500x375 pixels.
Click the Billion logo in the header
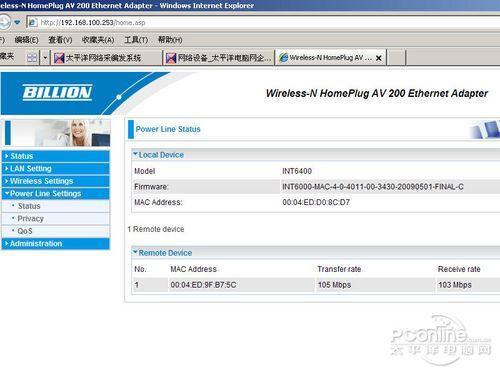coord(57,92)
